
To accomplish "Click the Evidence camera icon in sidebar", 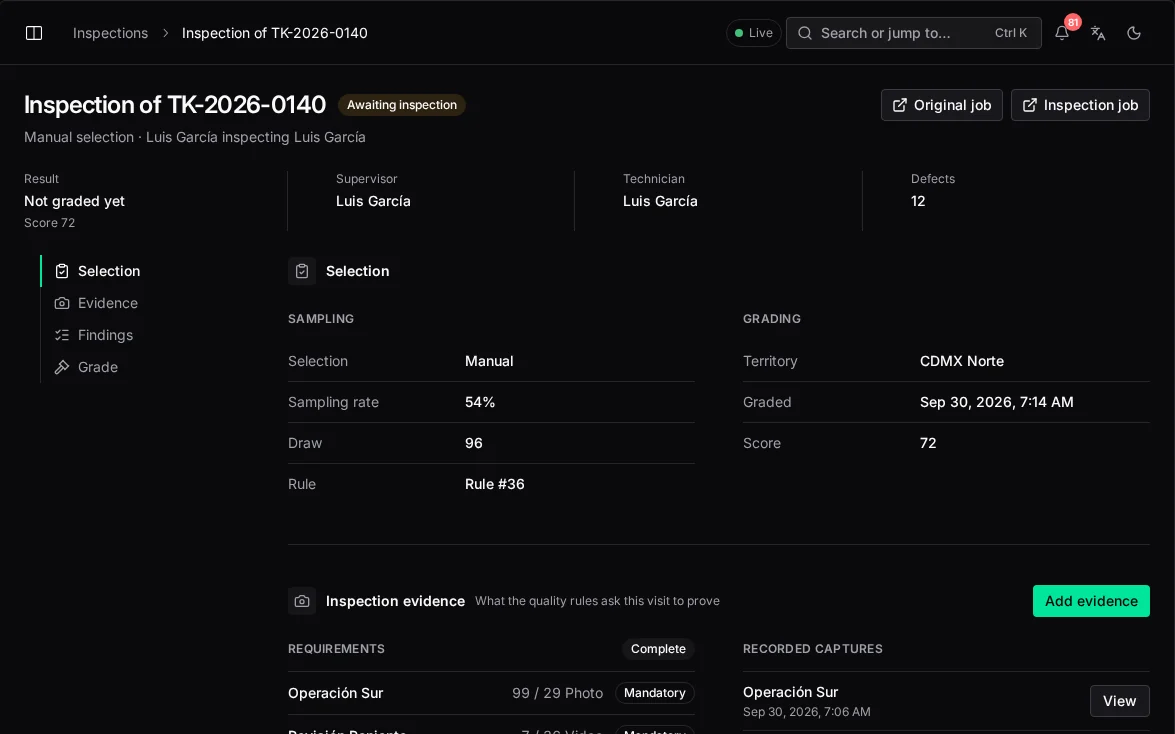I will [61, 303].
